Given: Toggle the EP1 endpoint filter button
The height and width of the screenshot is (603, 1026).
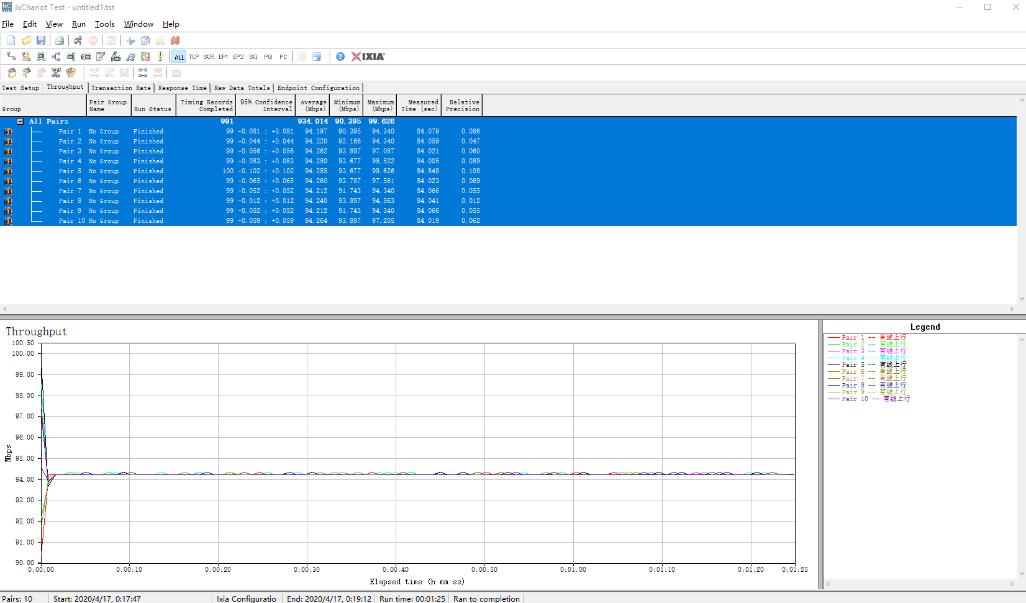Looking at the screenshot, I should click(223, 57).
